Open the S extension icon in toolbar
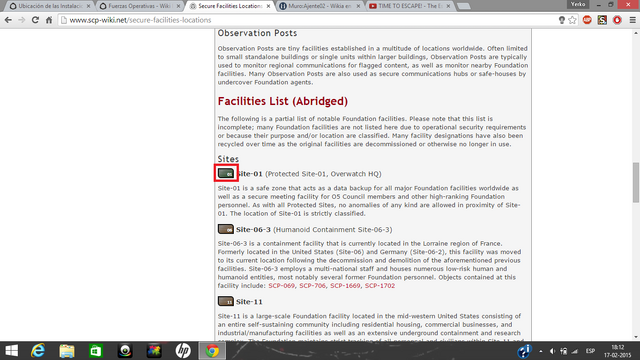This screenshot has height=360, width=640. pos(602,20)
